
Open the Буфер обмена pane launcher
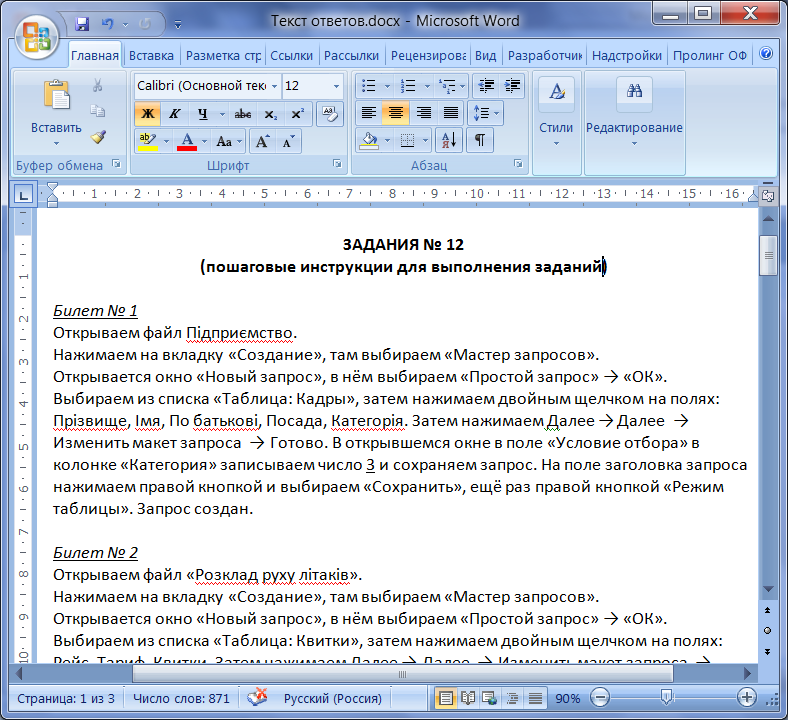117,164
